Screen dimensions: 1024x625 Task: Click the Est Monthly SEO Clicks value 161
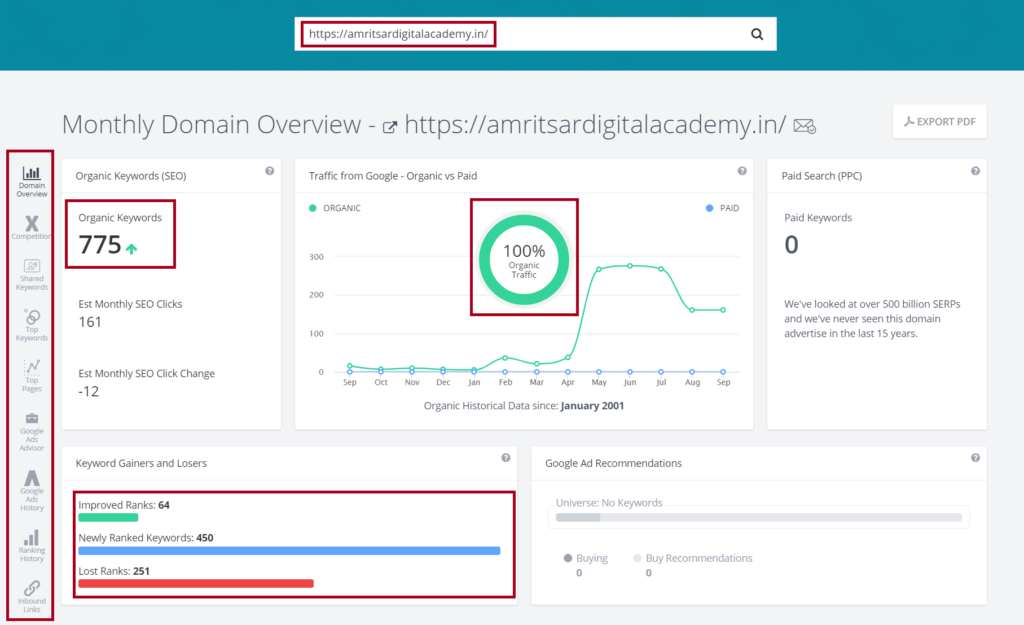[x=90, y=322]
